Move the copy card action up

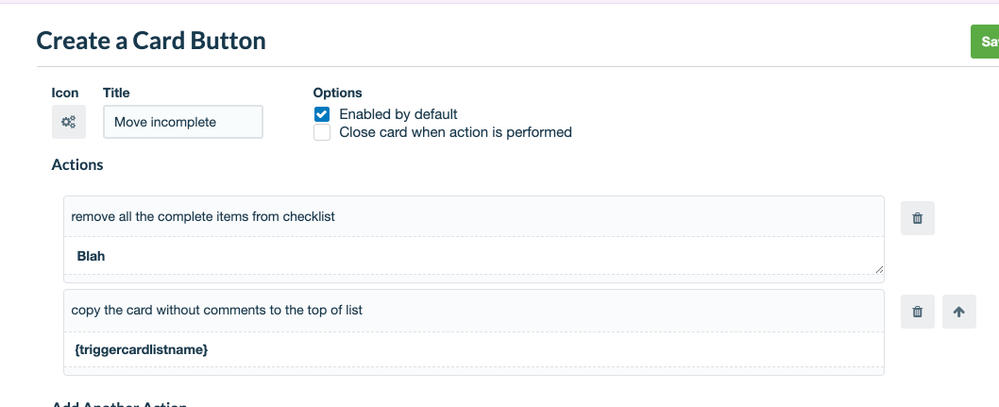tap(959, 311)
